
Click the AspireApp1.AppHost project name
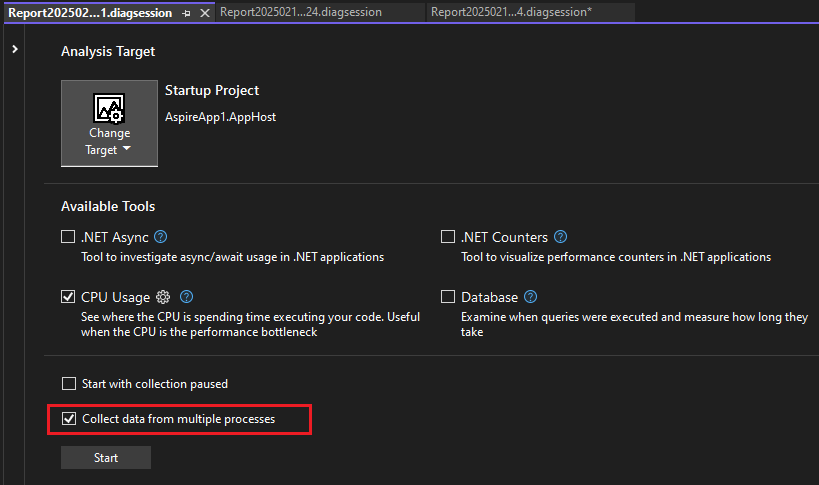[220, 117]
